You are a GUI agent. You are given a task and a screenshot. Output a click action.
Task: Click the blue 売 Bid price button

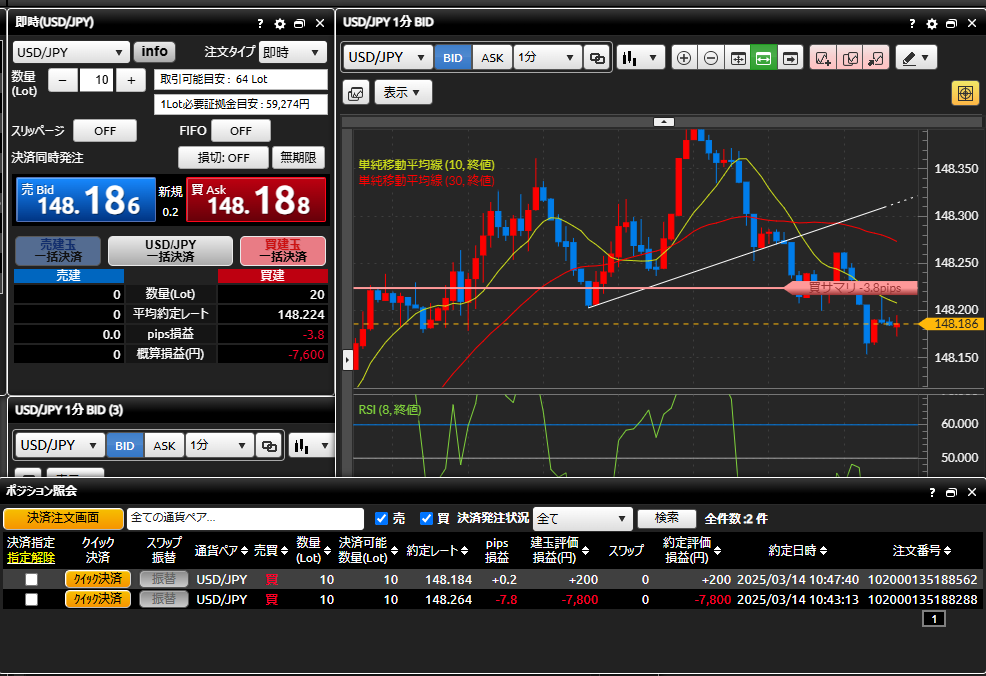tap(86, 200)
